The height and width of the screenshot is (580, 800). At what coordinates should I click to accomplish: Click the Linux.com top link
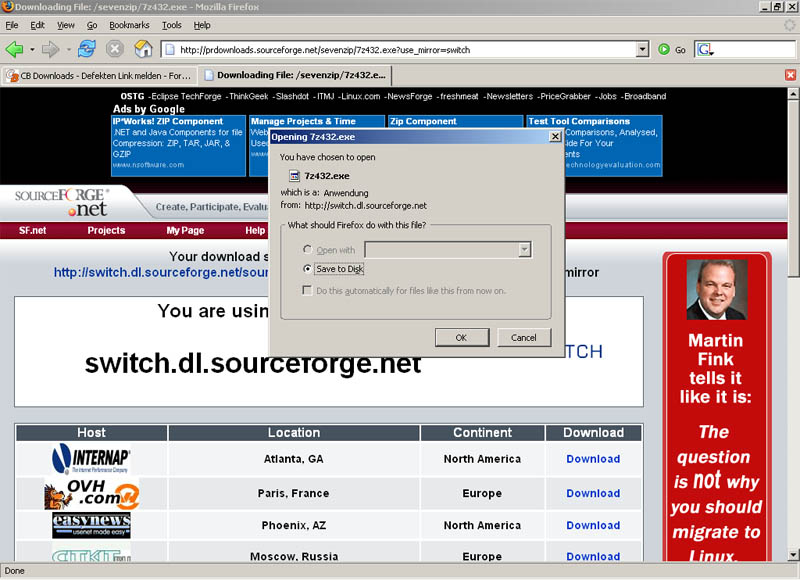coord(361,96)
